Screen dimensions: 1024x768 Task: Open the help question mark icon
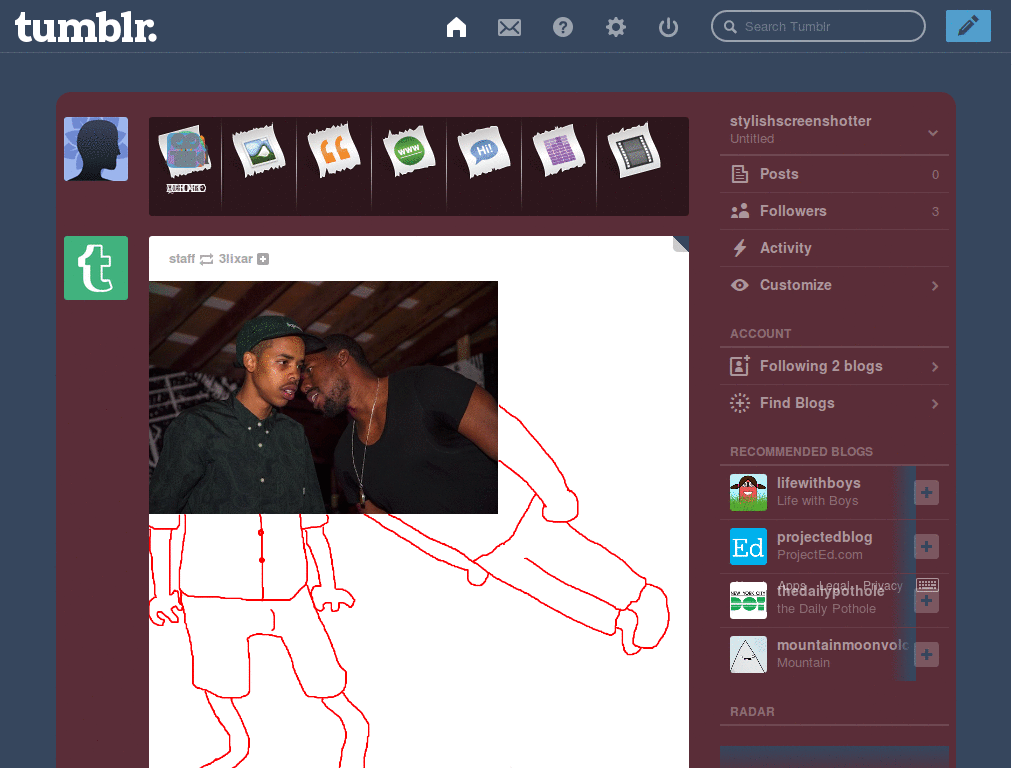pos(563,27)
